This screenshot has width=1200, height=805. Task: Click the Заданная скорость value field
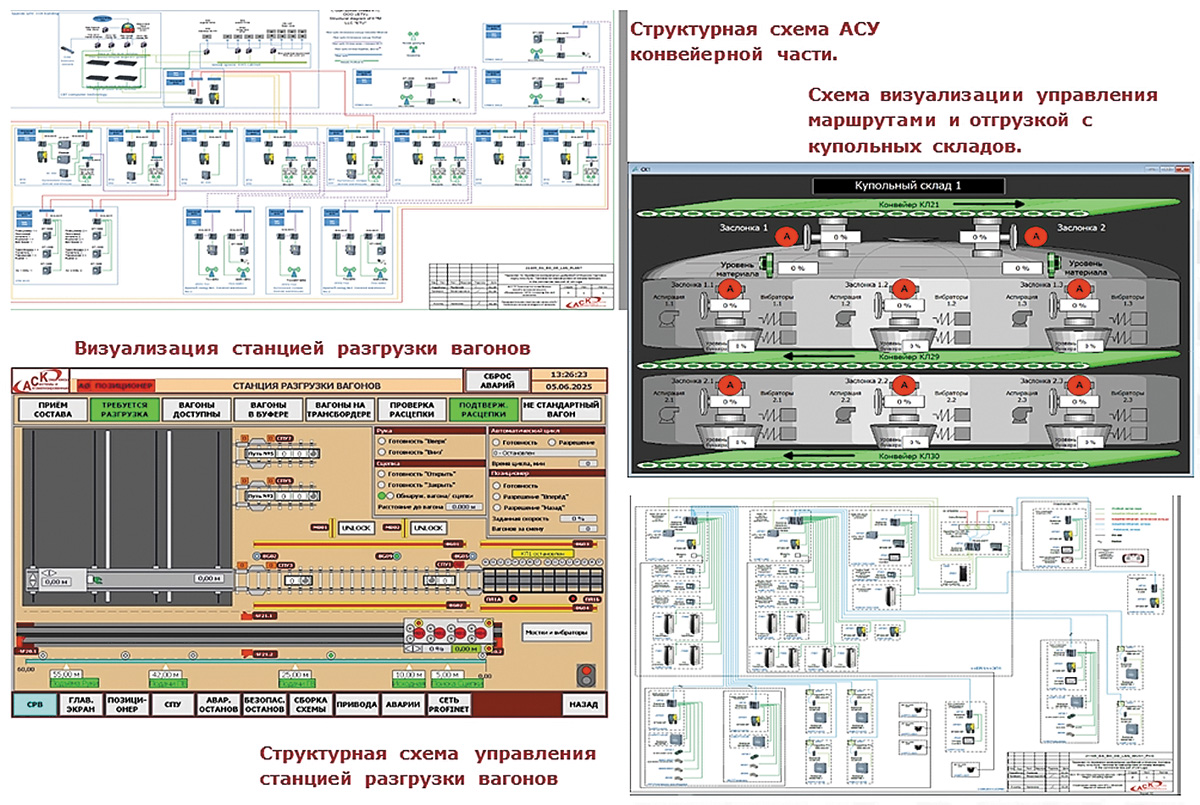[x=577, y=518]
